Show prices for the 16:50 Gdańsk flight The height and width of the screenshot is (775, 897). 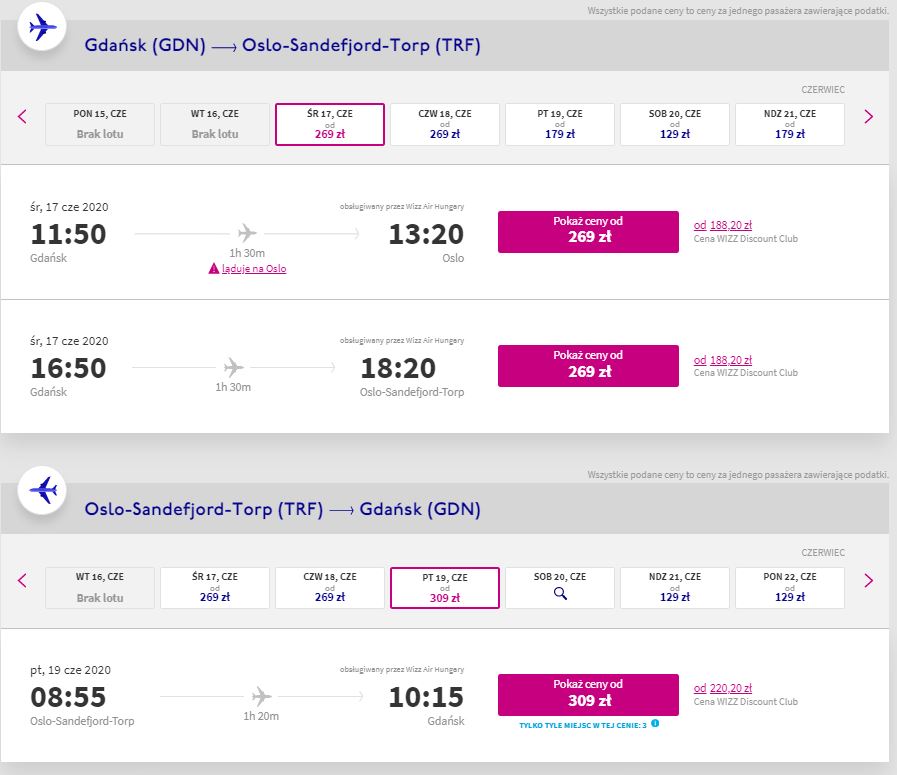click(x=588, y=366)
